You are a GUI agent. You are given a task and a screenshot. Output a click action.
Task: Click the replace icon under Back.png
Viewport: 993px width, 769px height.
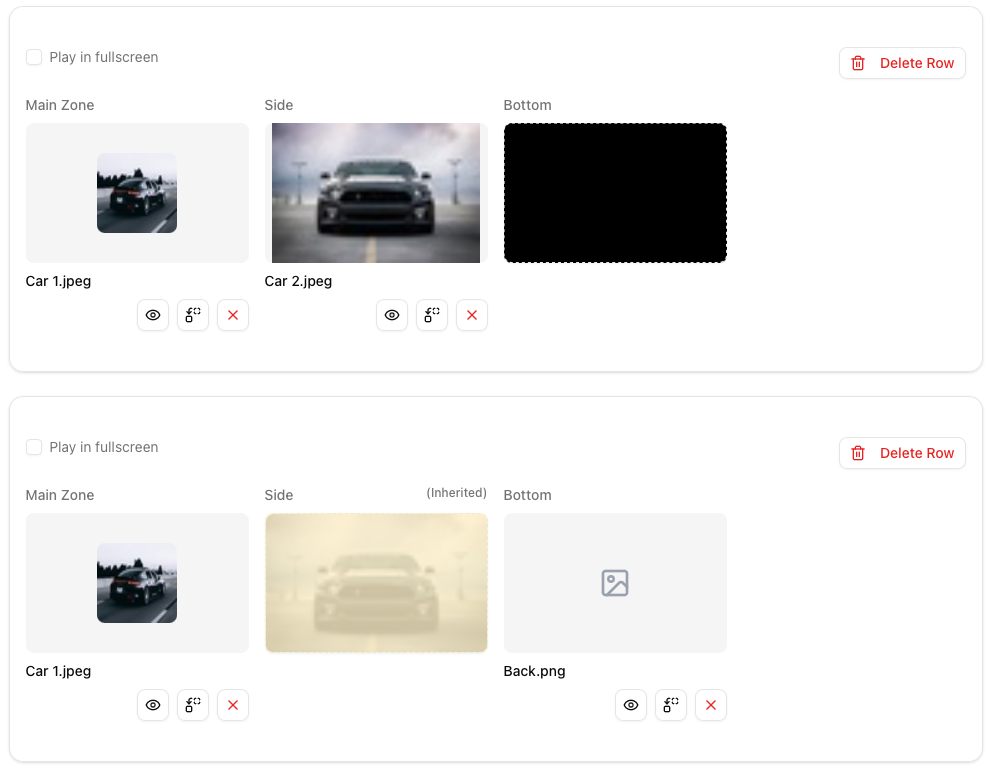click(671, 705)
